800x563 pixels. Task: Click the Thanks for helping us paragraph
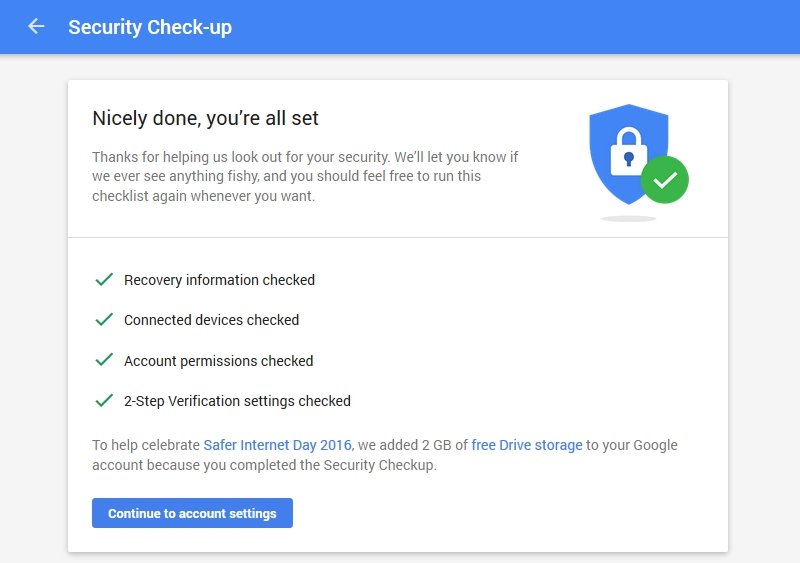[x=305, y=176]
